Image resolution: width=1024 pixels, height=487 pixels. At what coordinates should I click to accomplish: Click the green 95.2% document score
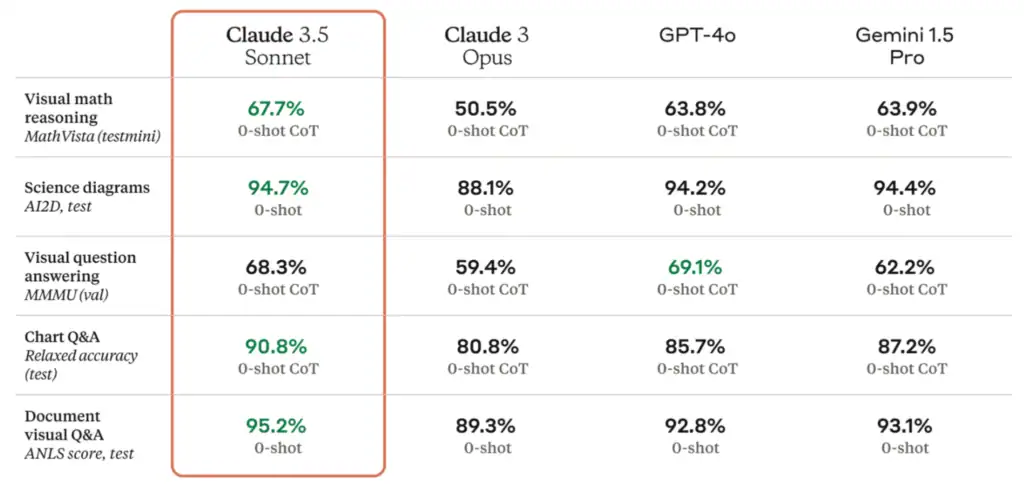pos(276,425)
